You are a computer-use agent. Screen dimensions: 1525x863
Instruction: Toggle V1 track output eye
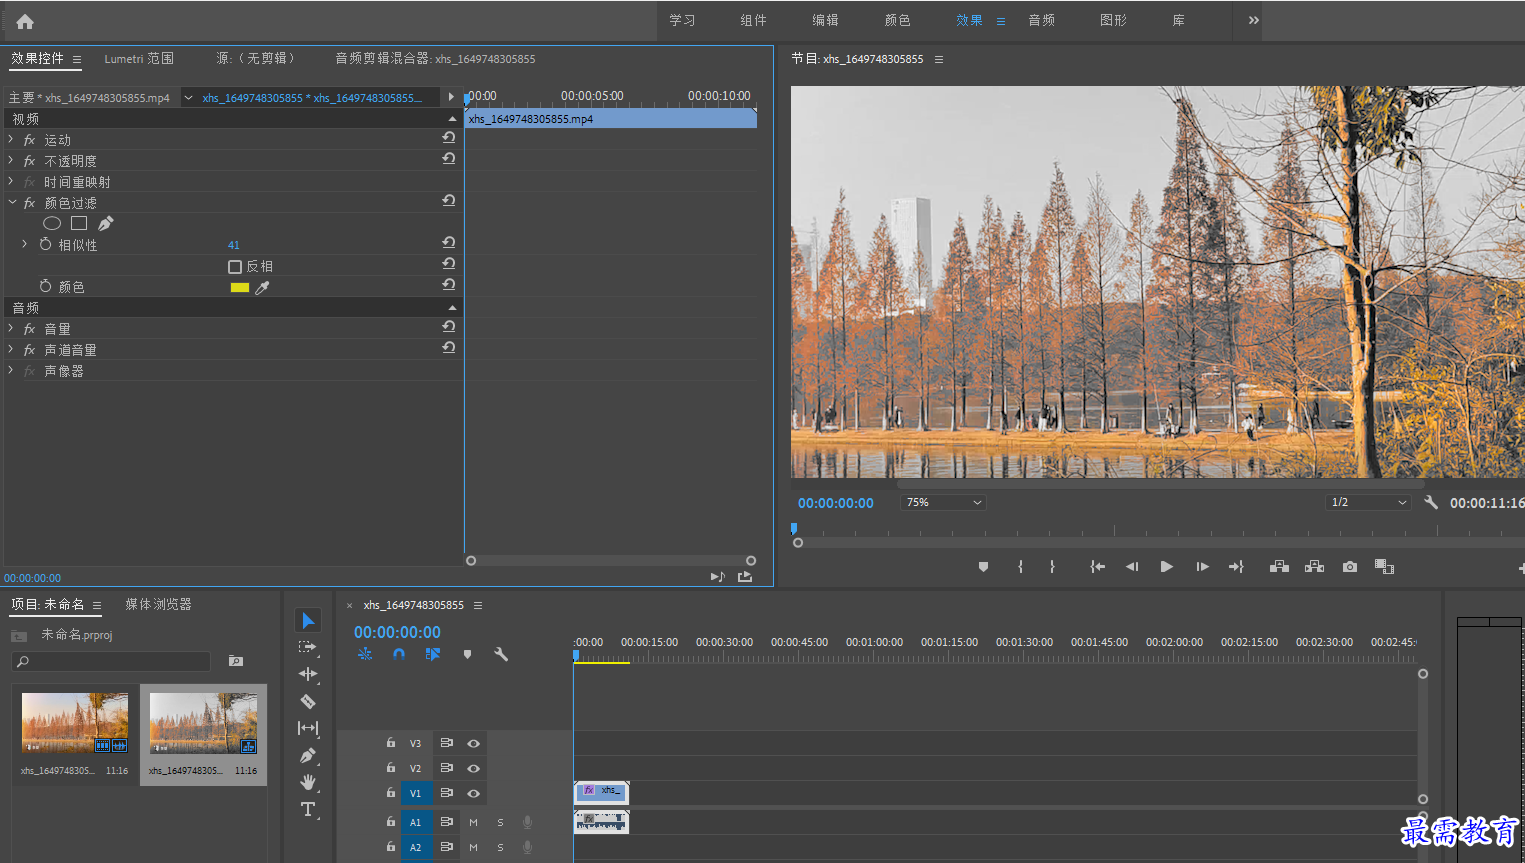pos(474,793)
